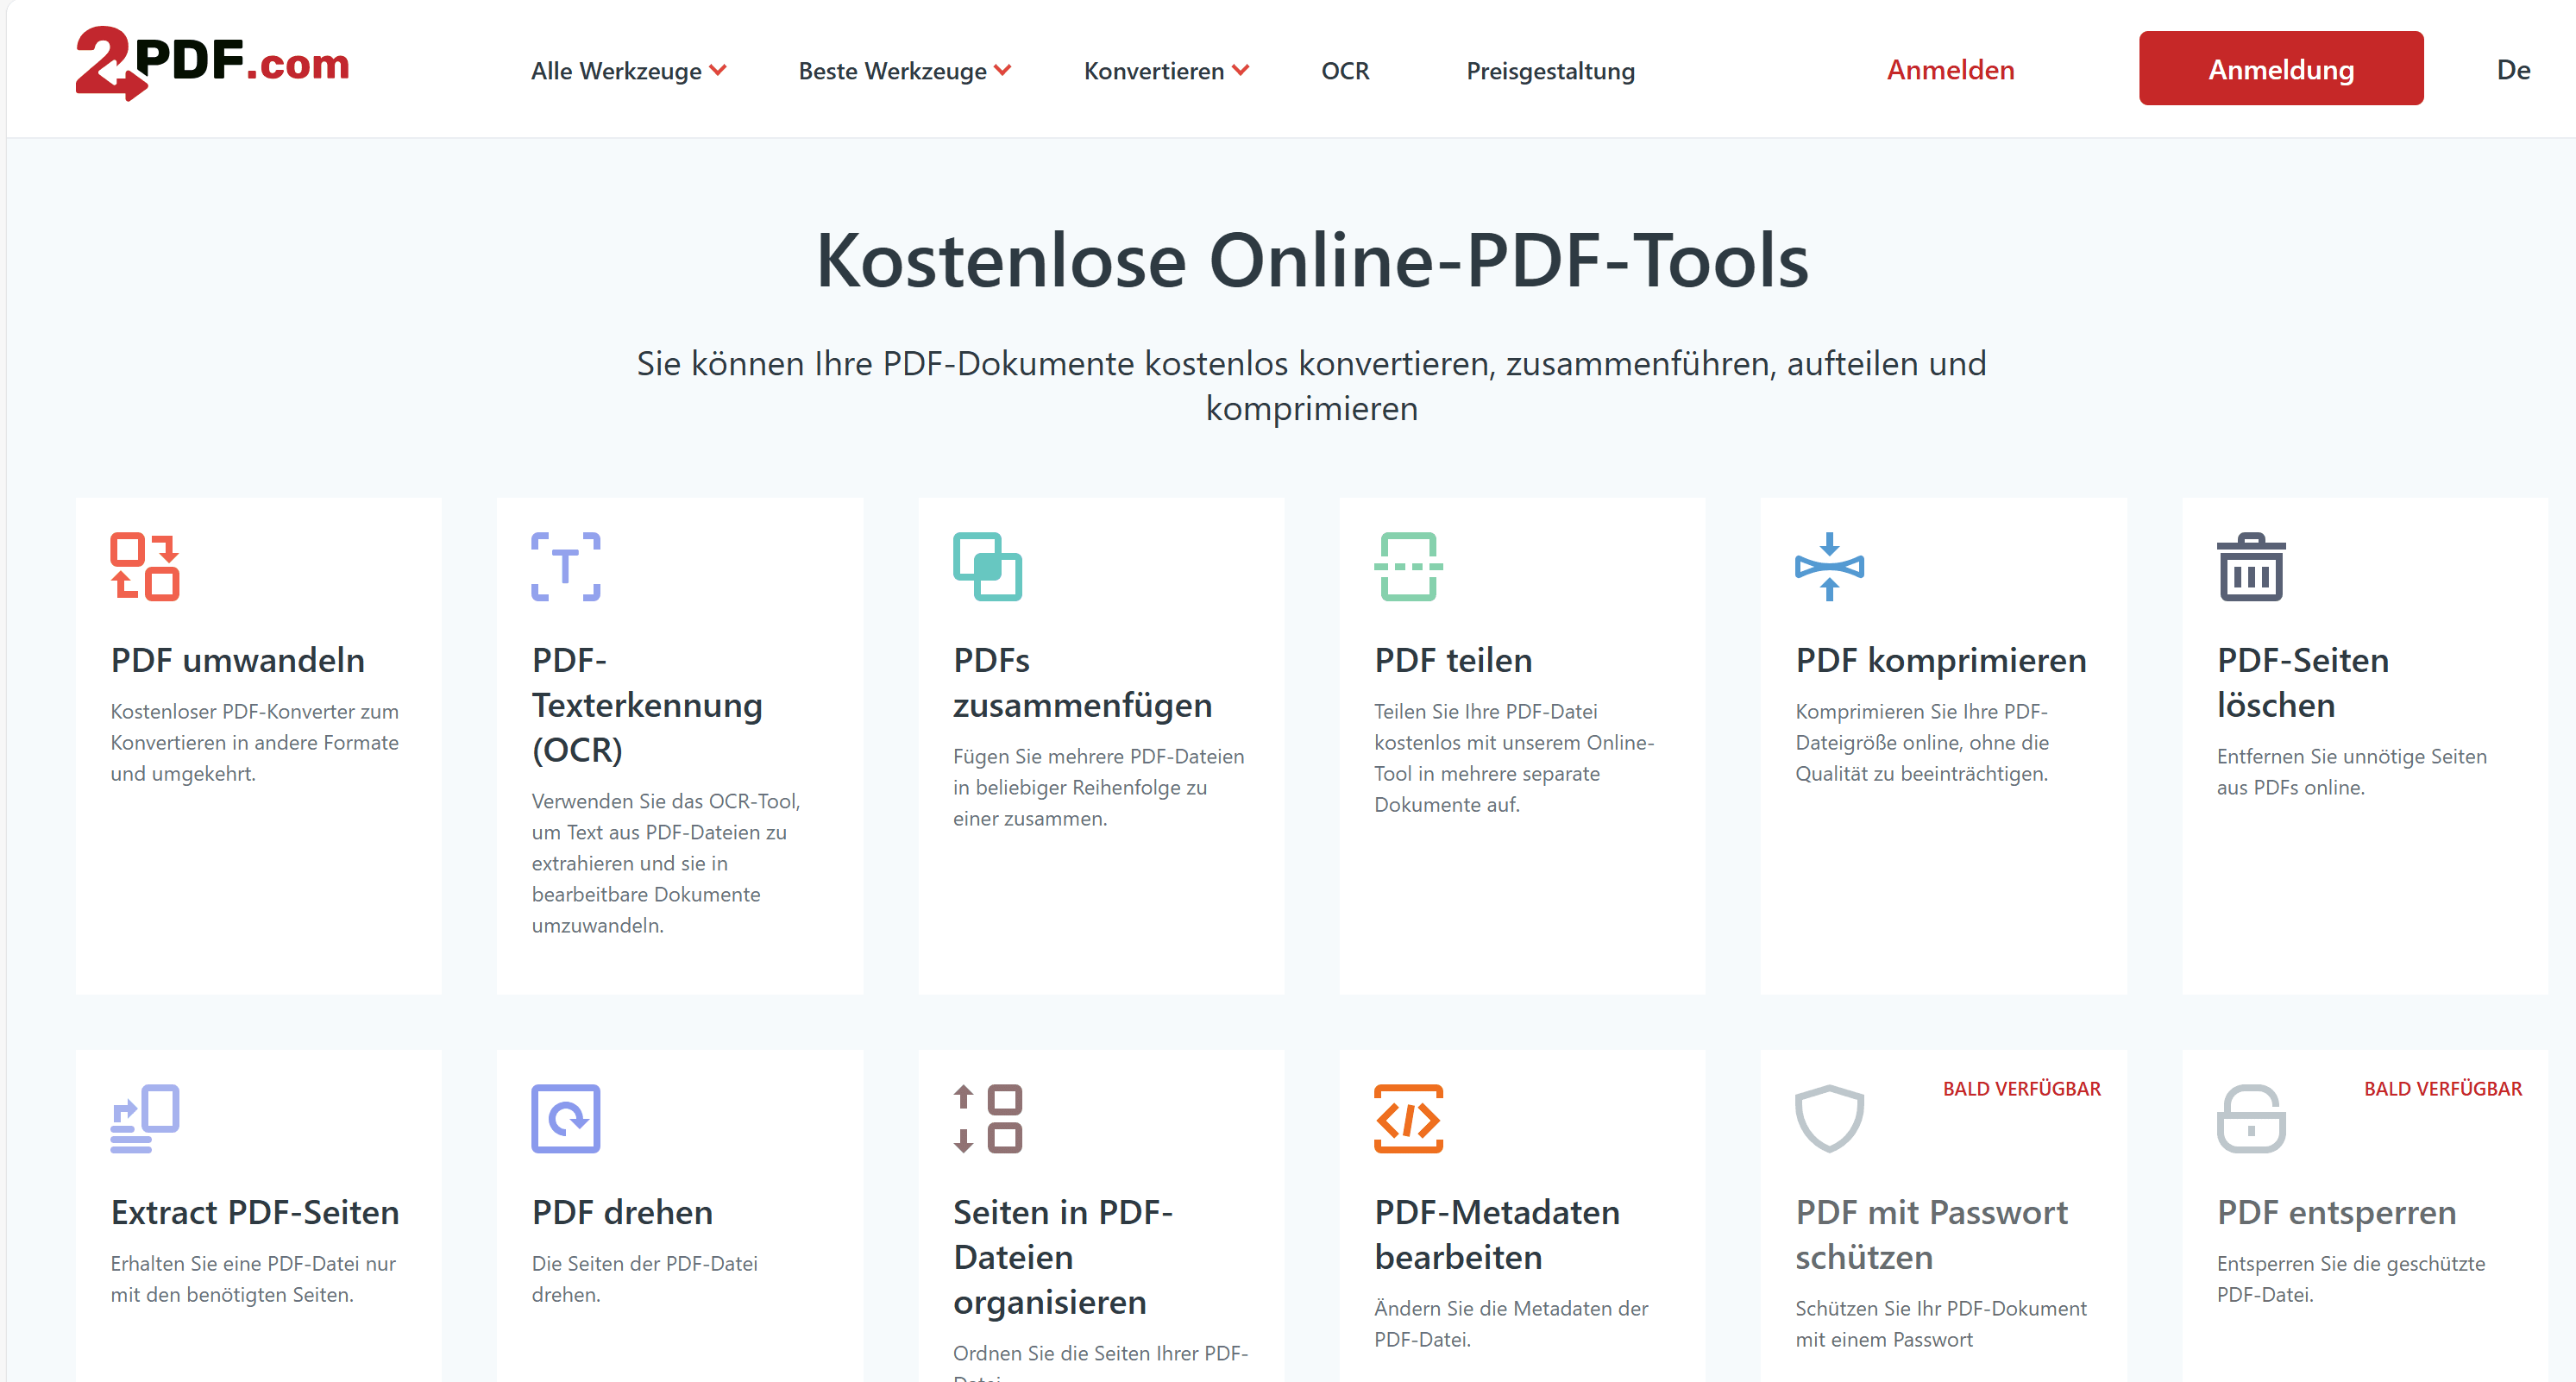Open the PDF-Seiten löschen title

pos(2303,682)
